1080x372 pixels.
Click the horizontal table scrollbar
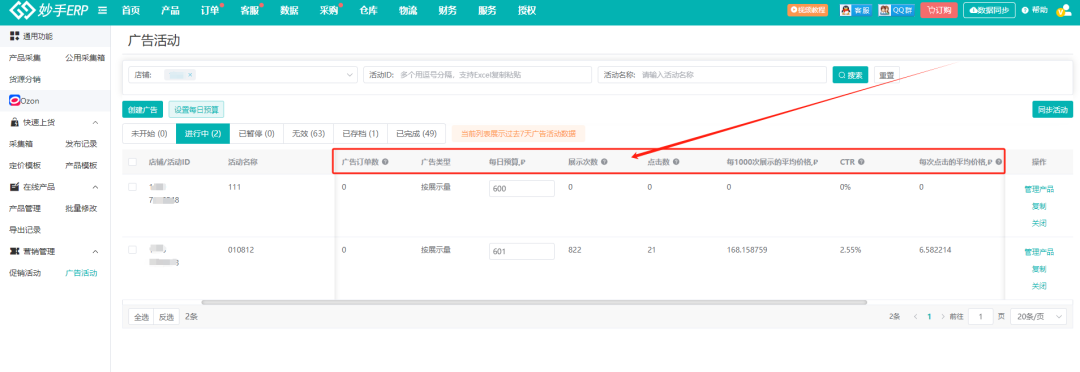[x=534, y=302]
